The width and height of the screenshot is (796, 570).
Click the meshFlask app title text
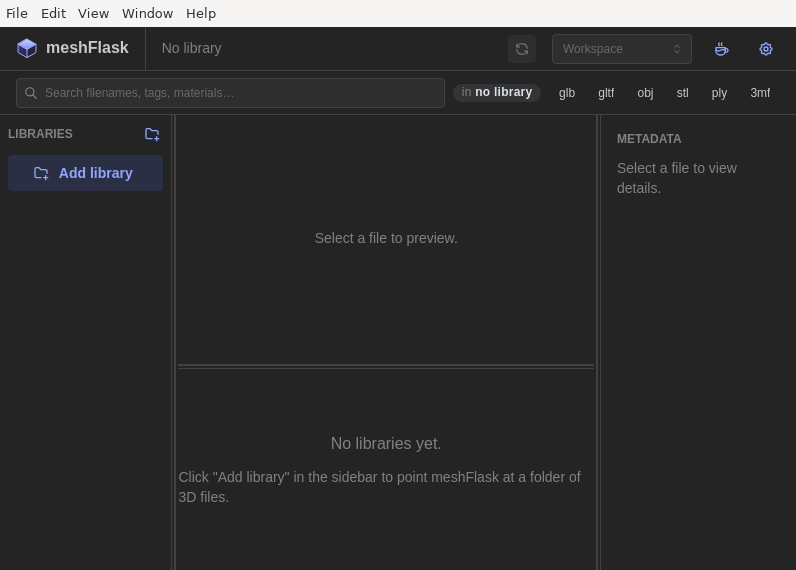(87, 48)
